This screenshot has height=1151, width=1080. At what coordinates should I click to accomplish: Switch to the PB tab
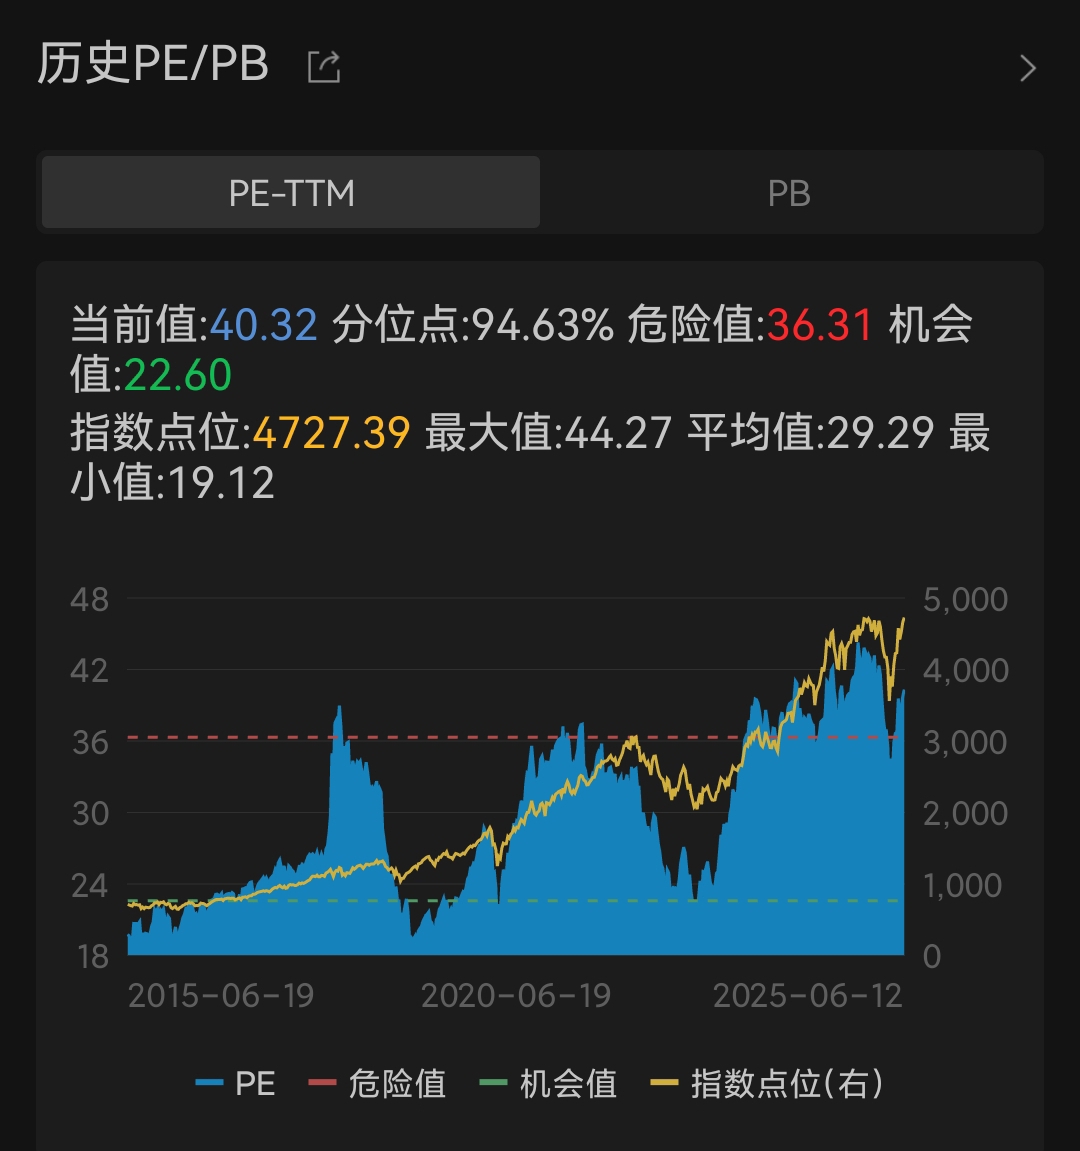789,192
